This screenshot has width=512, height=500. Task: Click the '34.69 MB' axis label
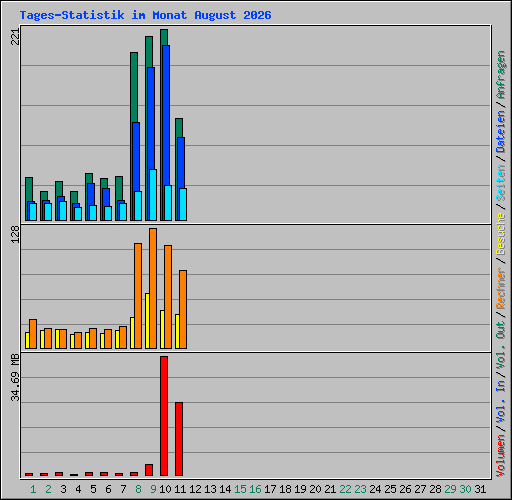point(15,378)
